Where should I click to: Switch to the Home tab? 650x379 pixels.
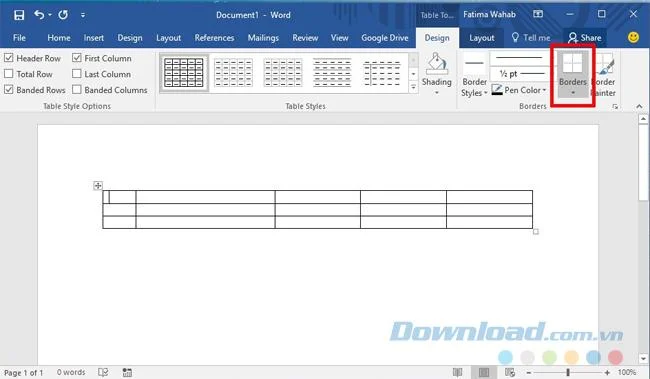point(58,38)
